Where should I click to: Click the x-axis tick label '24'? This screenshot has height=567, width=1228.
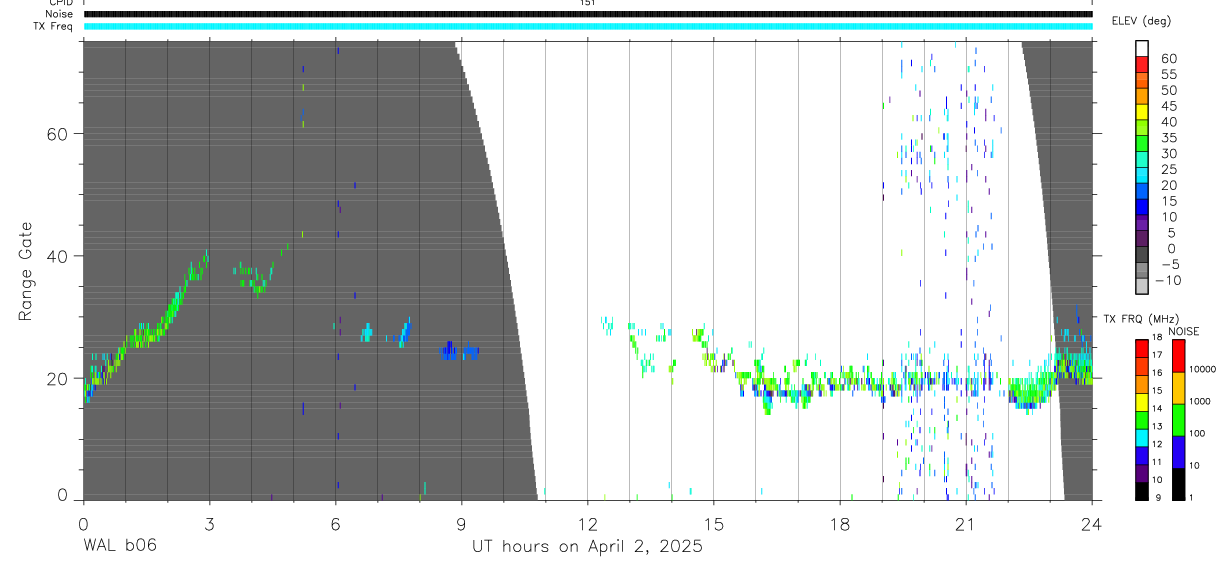pyautogui.click(x=1091, y=523)
